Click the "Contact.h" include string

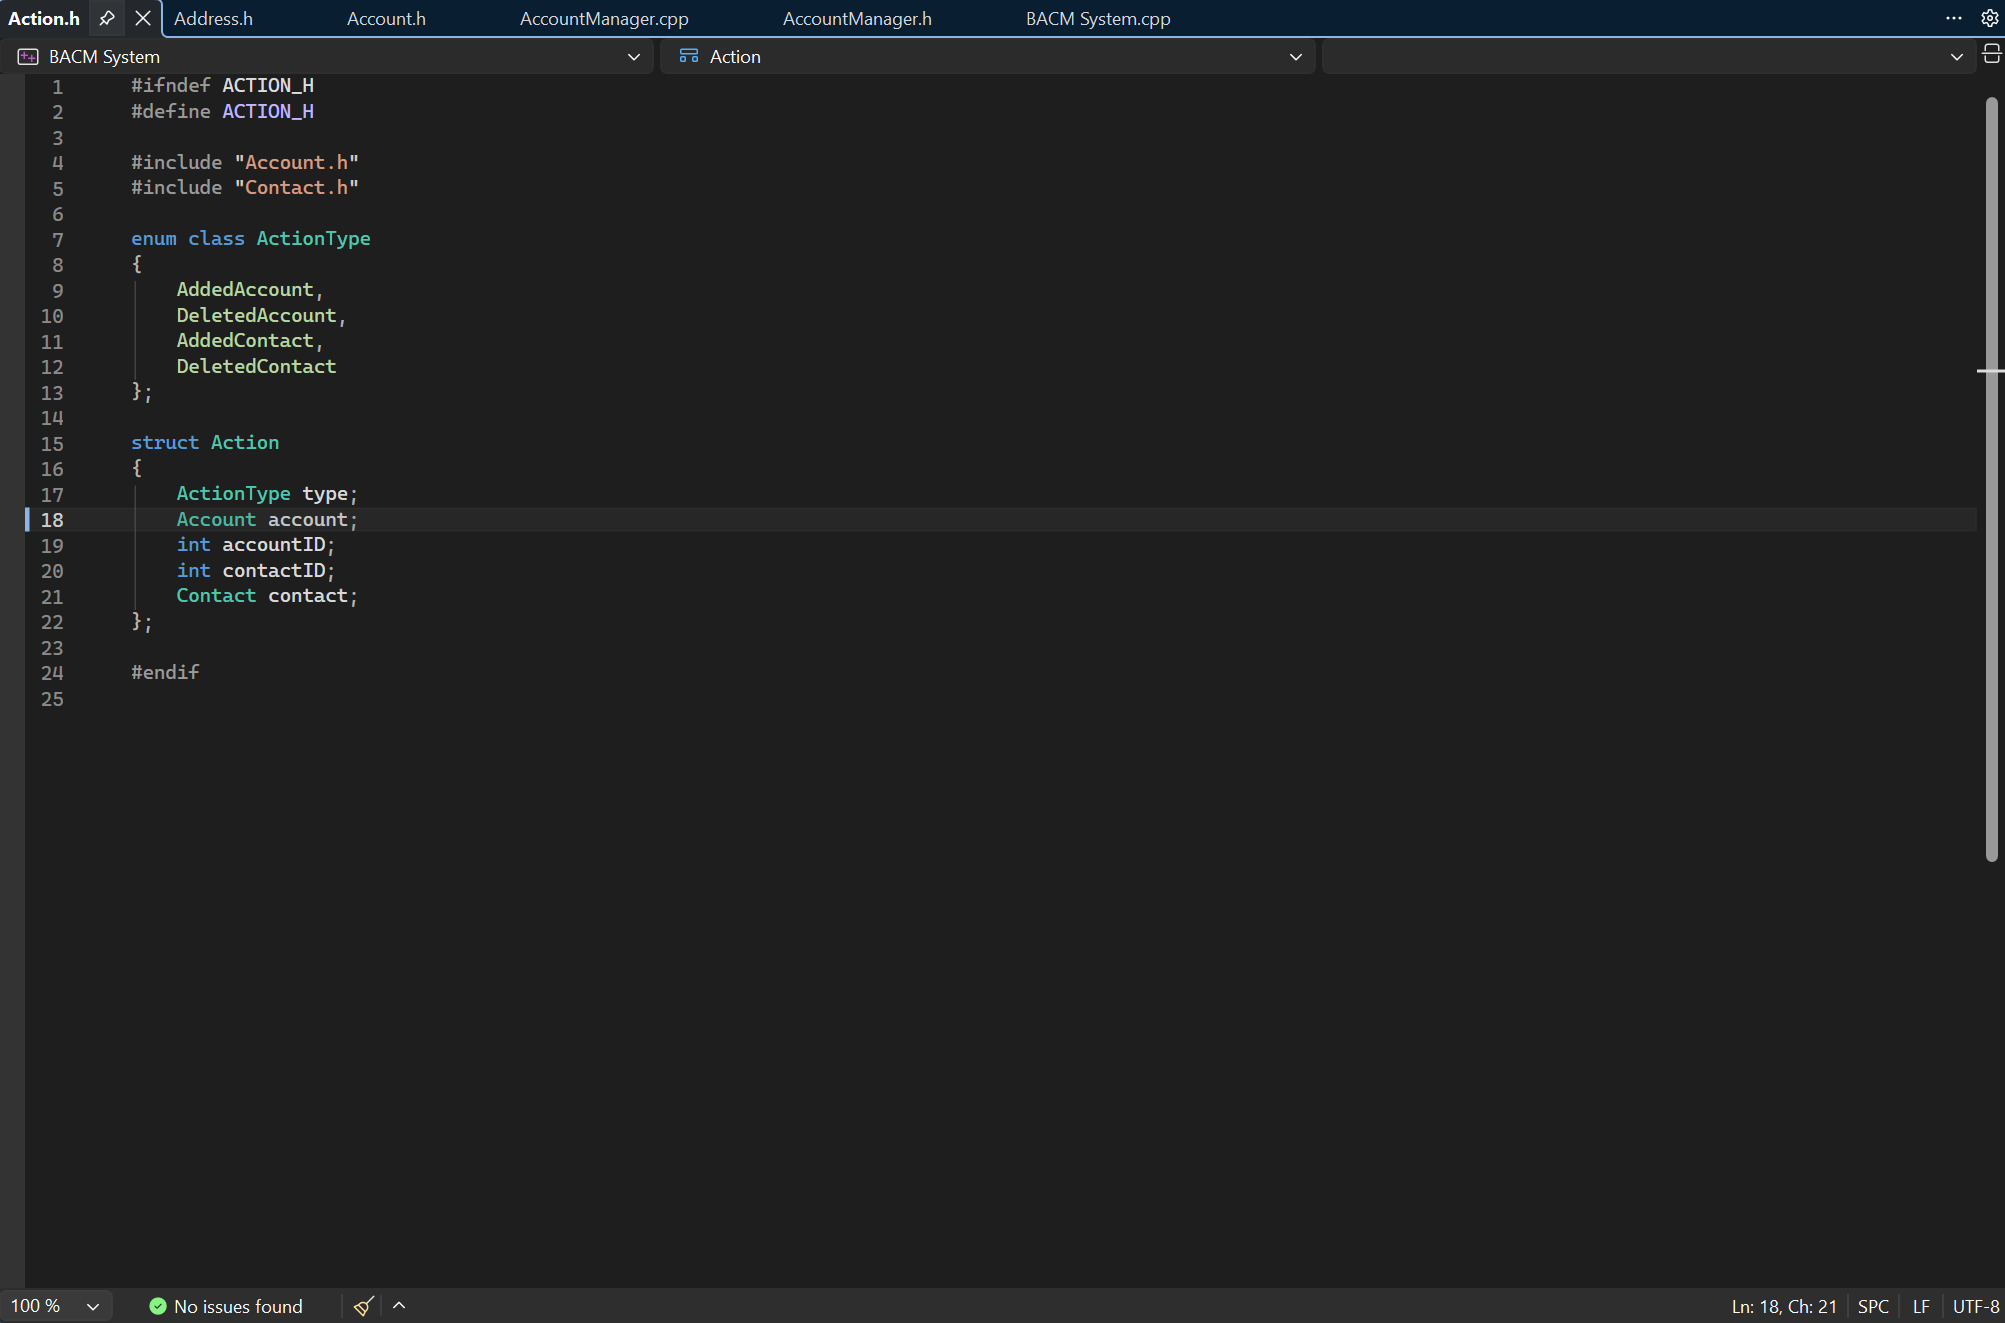tap(296, 187)
